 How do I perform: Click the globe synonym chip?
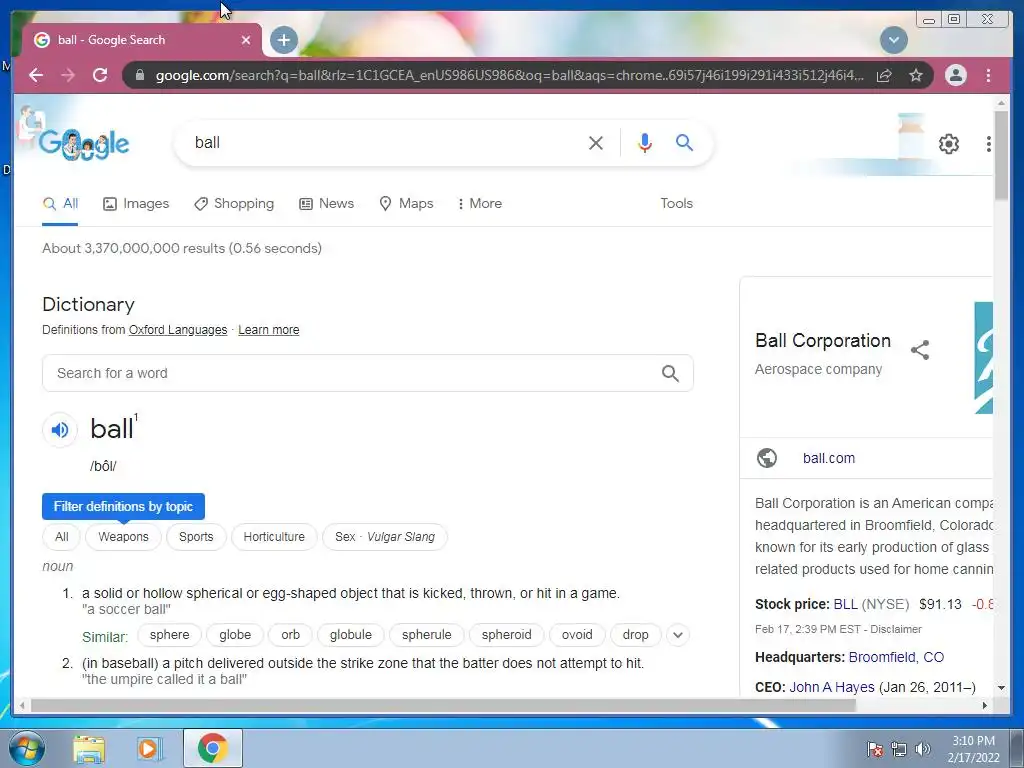(x=235, y=635)
